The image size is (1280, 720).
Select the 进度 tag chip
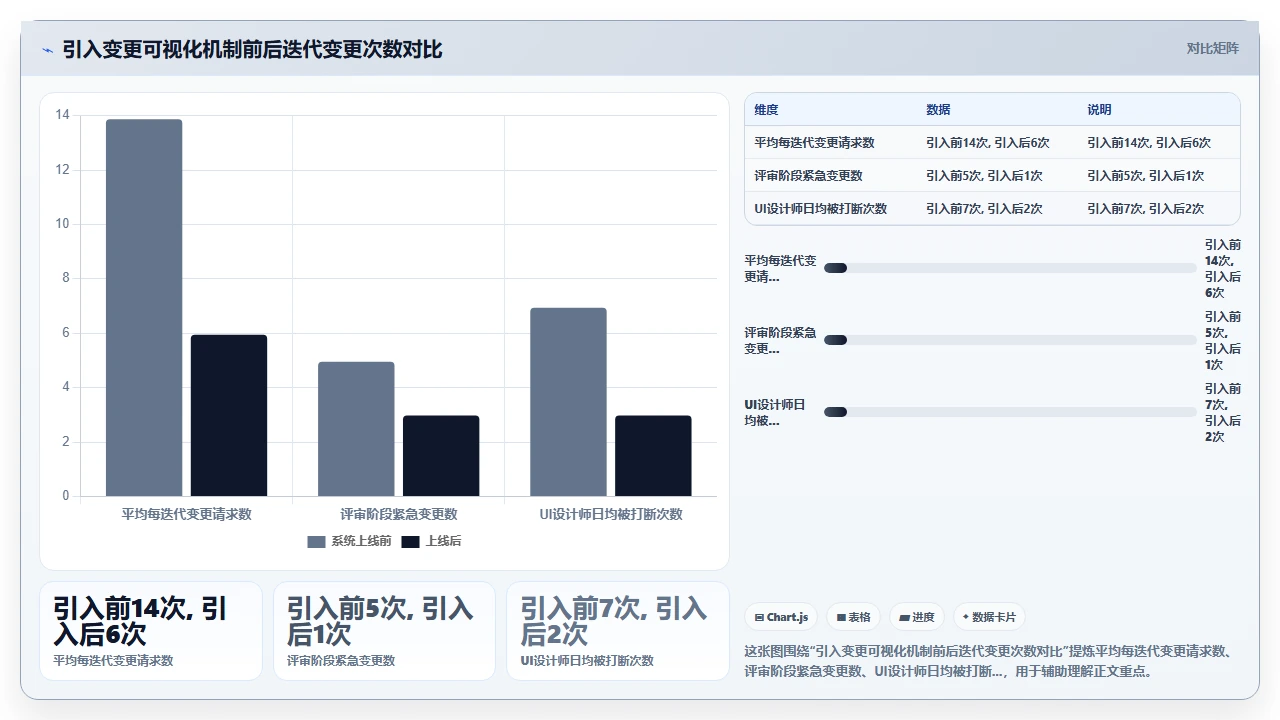[x=917, y=617]
